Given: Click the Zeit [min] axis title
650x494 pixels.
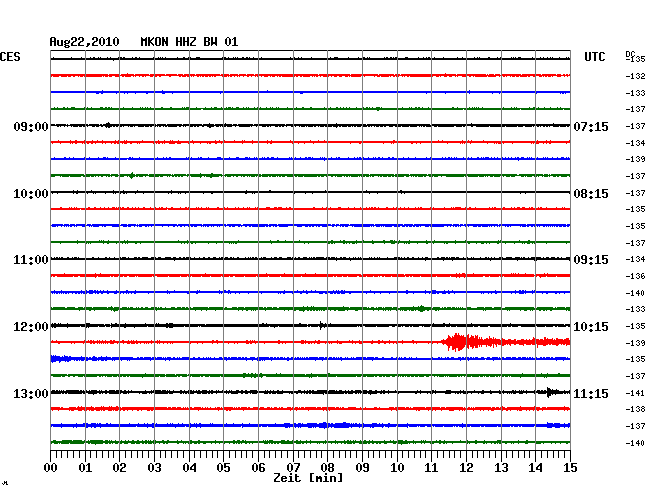Looking at the screenshot, I should pyautogui.click(x=308, y=478).
